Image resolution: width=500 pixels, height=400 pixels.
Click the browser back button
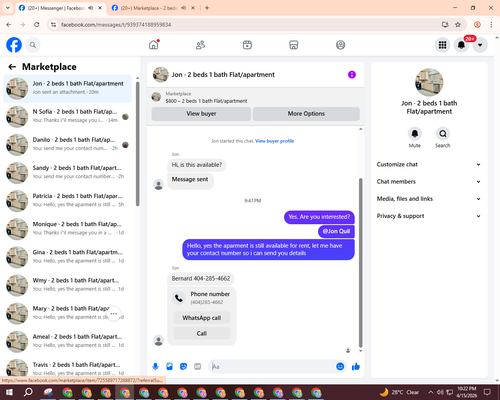(9, 25)
